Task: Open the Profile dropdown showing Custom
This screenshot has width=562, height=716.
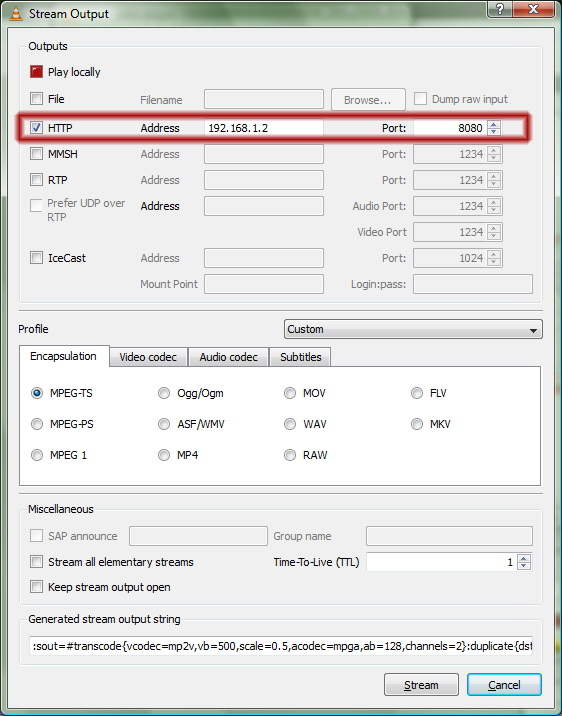Action: point(413,329)
